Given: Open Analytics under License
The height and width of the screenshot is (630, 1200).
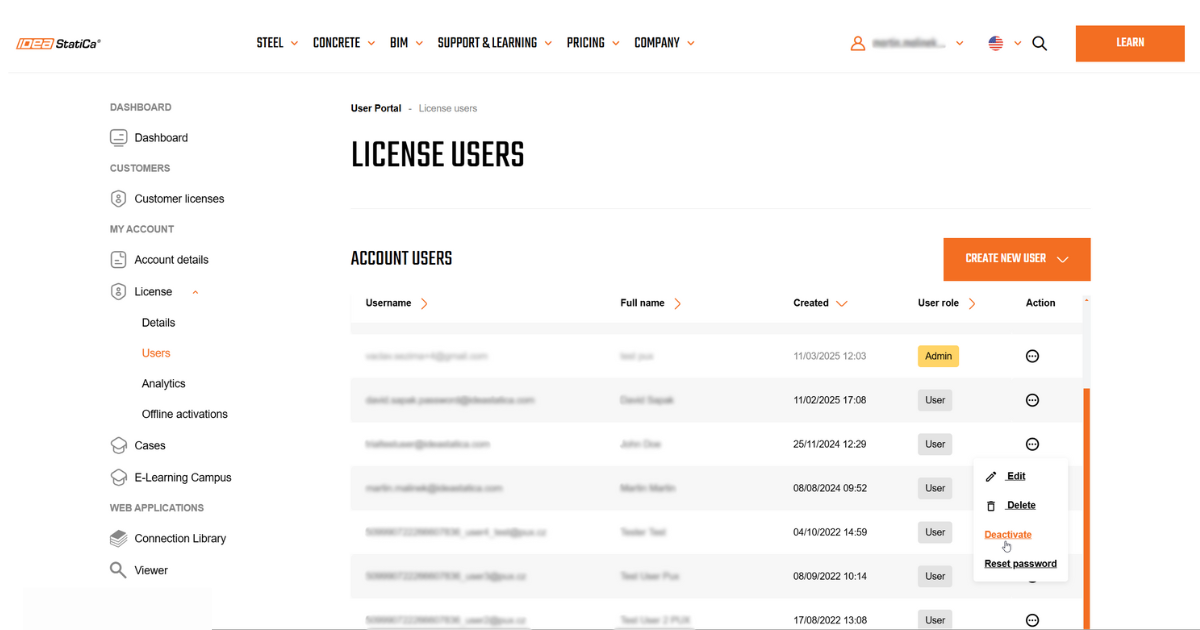Looking at the screenshot, I should coord(163,384).
